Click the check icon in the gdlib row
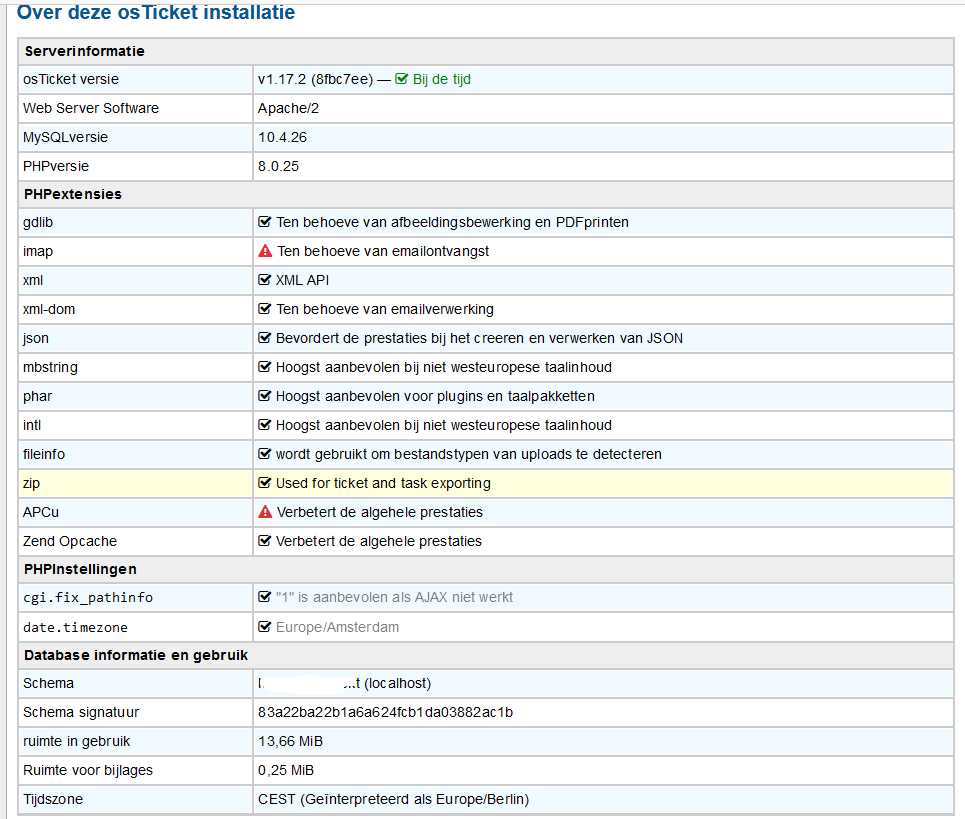Image resolution: width=965 pixels, height=819 pixels. pyautogui.click(x=265, y=222)
